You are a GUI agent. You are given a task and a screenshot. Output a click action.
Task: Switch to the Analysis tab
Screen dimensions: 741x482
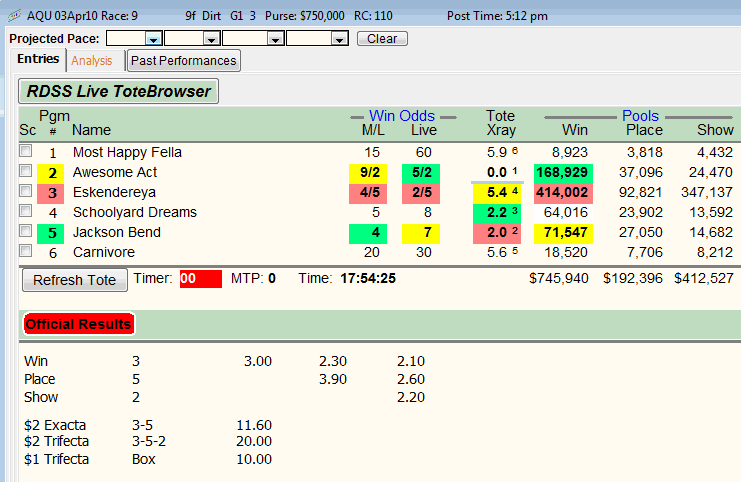(92, 61)
